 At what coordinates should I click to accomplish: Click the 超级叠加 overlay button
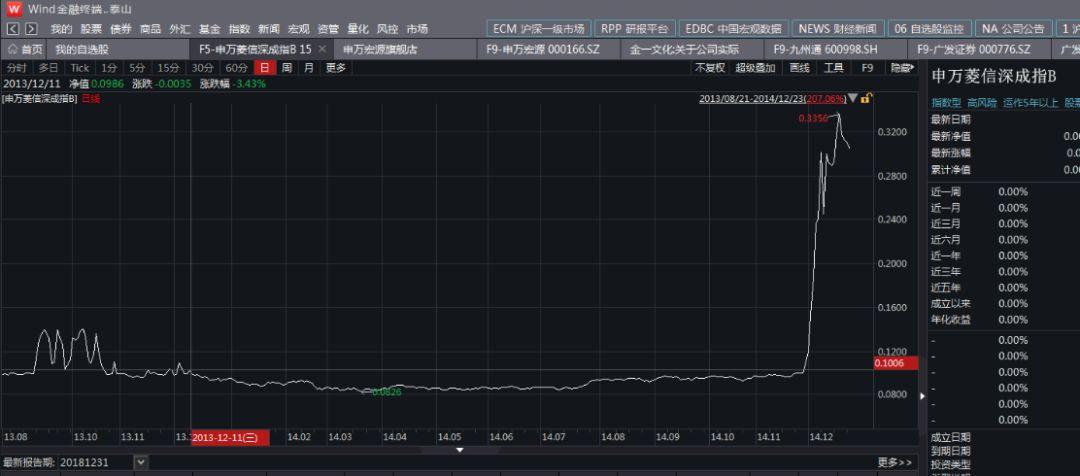[756, 68]
